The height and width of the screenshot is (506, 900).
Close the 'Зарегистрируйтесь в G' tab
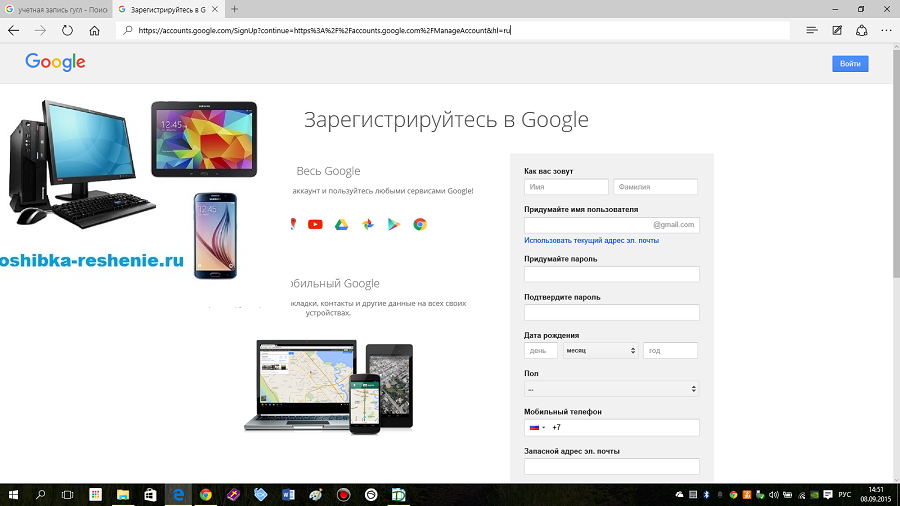tap(215, 9)
